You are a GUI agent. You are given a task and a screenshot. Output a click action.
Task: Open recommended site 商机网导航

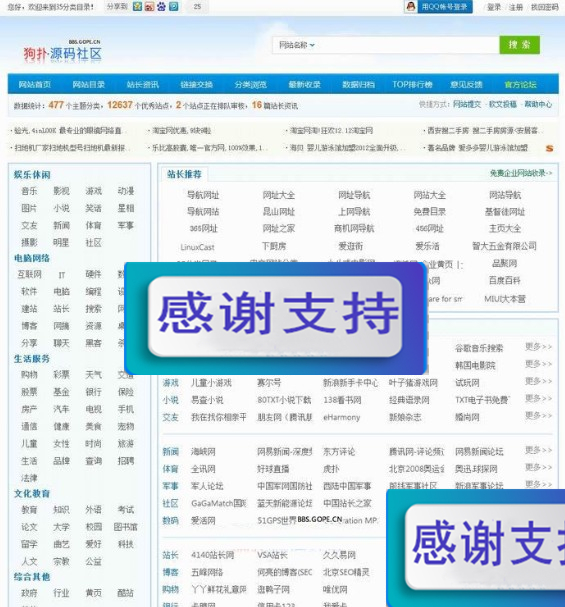[x=354, y=228]
